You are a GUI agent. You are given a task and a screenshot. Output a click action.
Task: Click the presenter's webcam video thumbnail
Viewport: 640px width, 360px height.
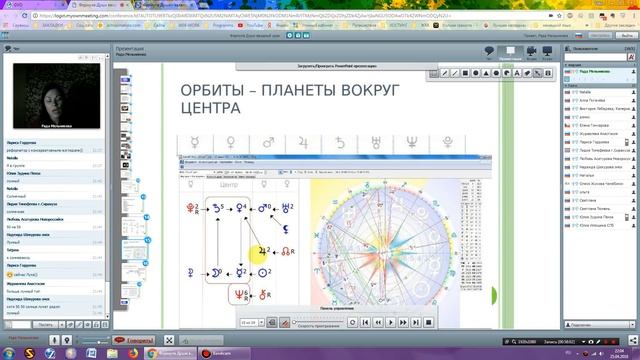pos(56,96)
